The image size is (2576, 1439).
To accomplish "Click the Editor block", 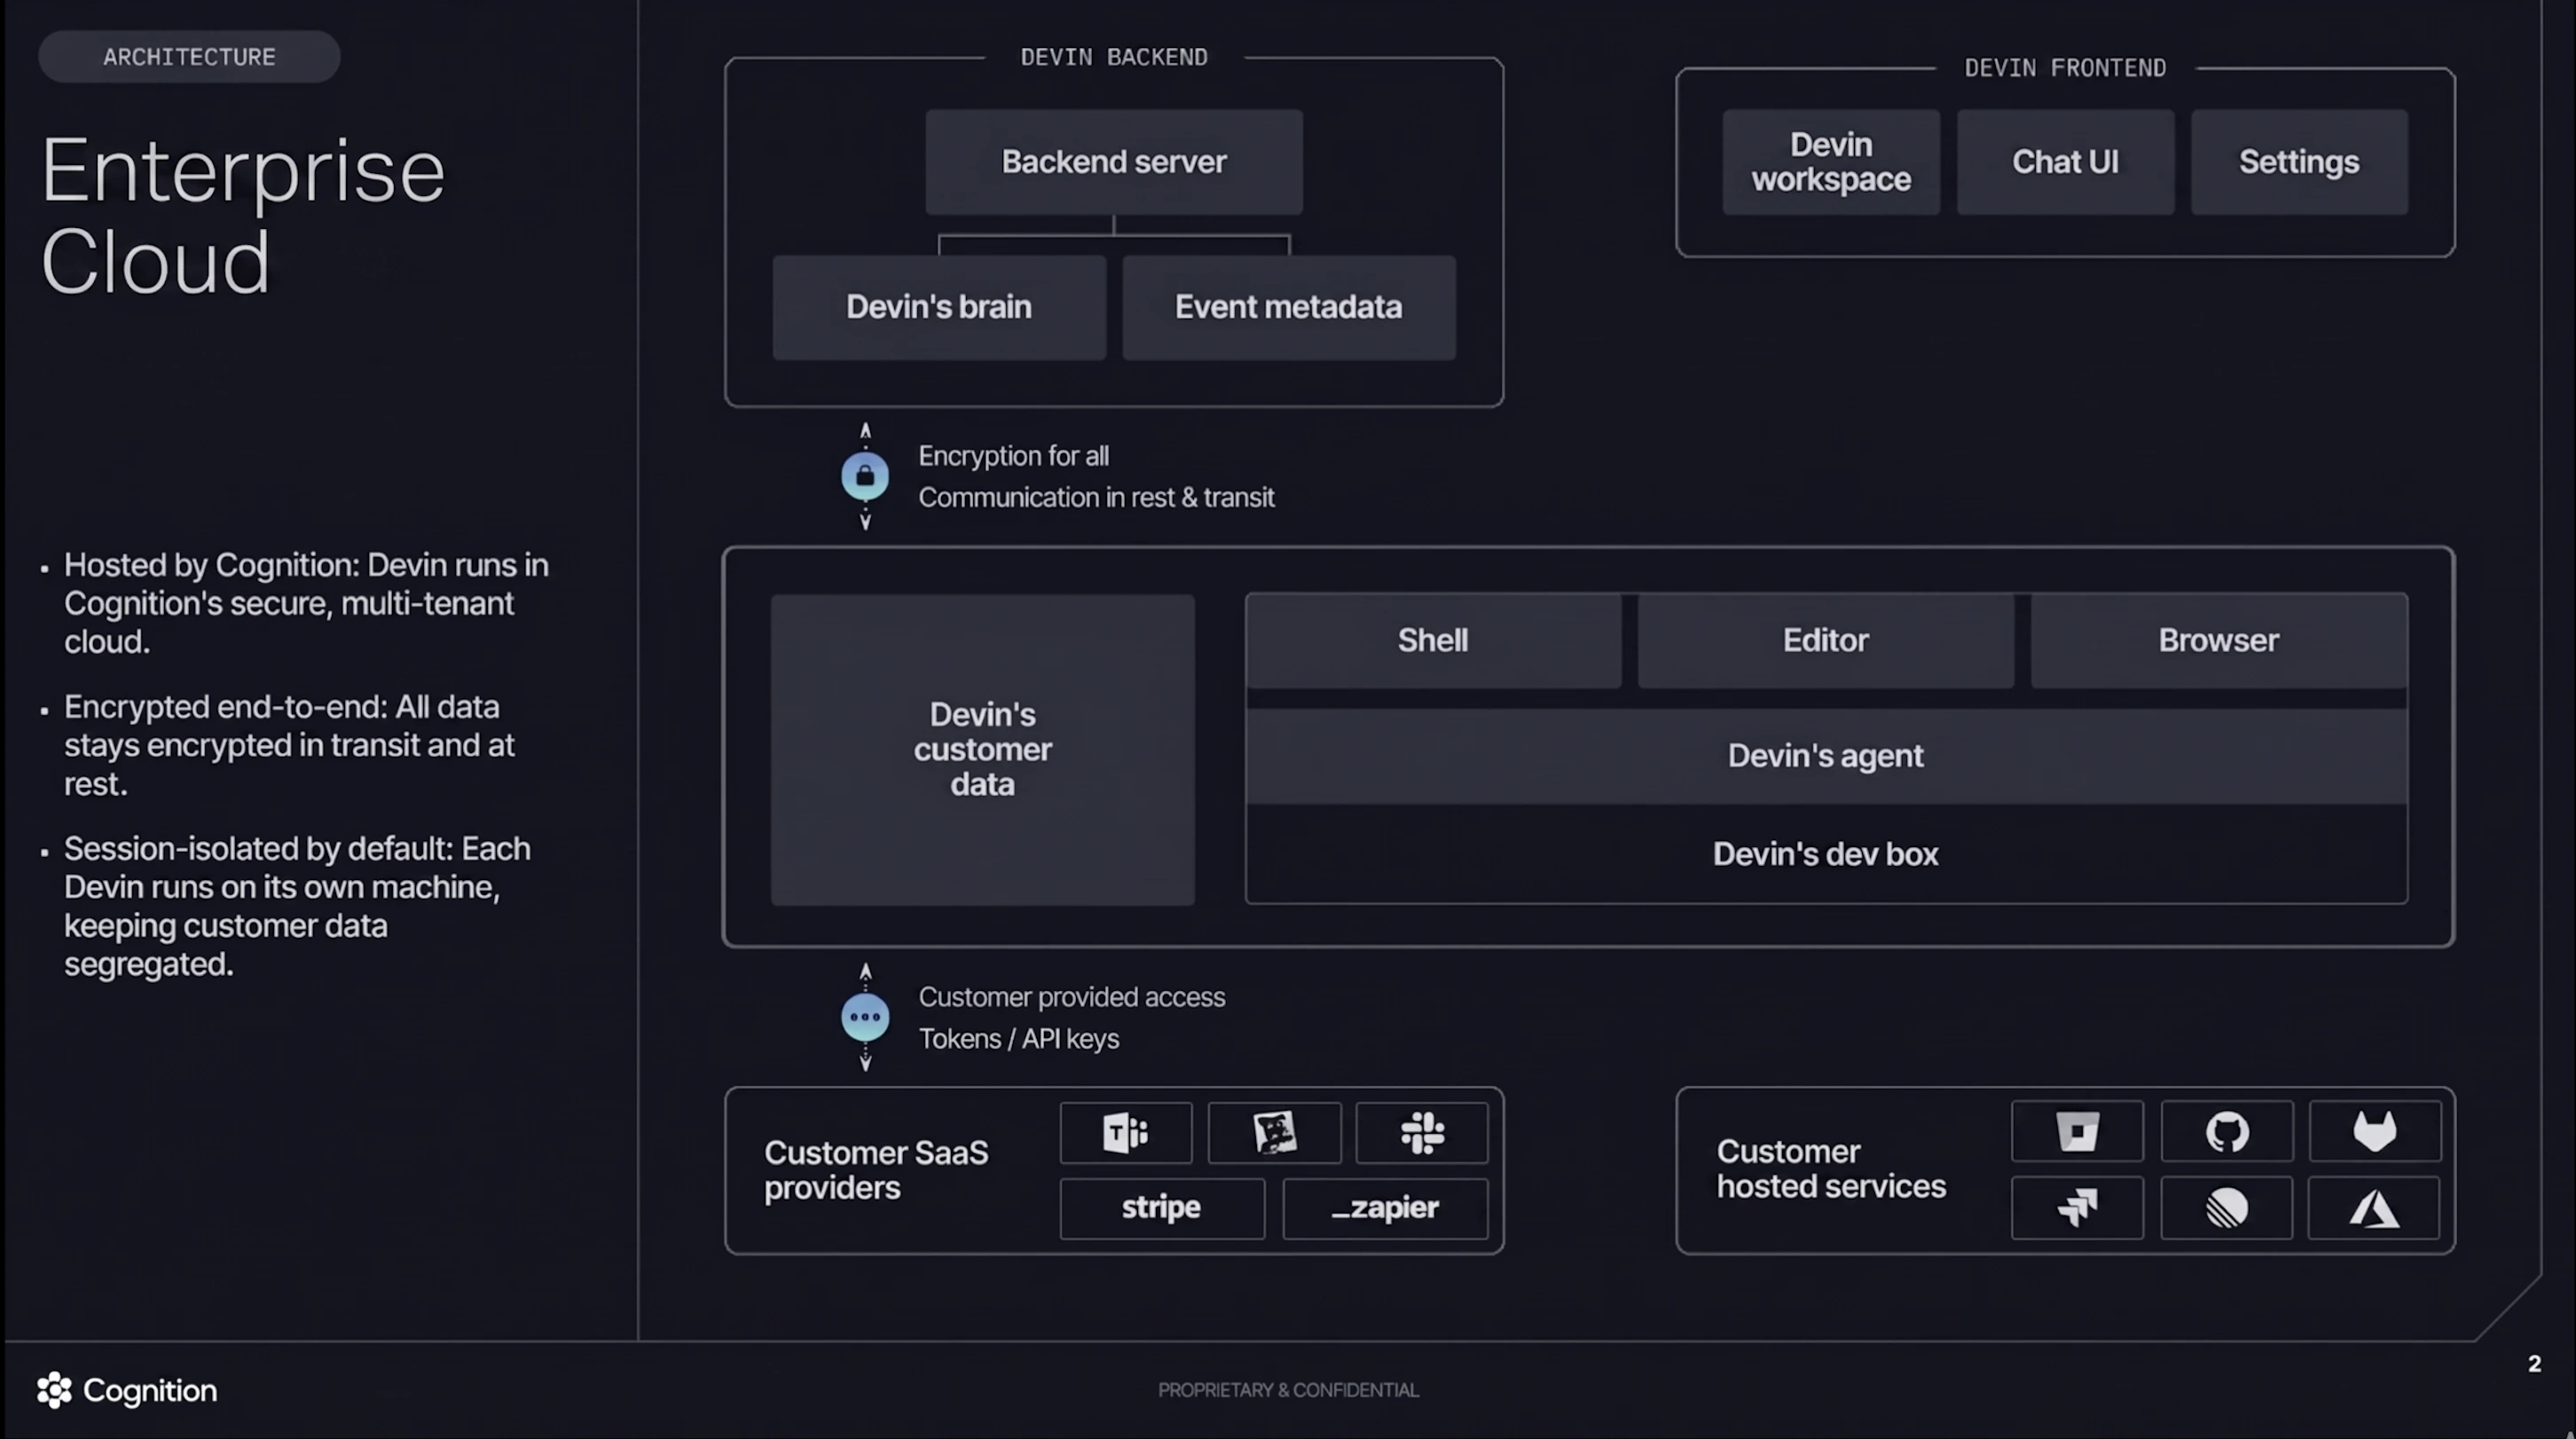I will tap(1826, 640).
